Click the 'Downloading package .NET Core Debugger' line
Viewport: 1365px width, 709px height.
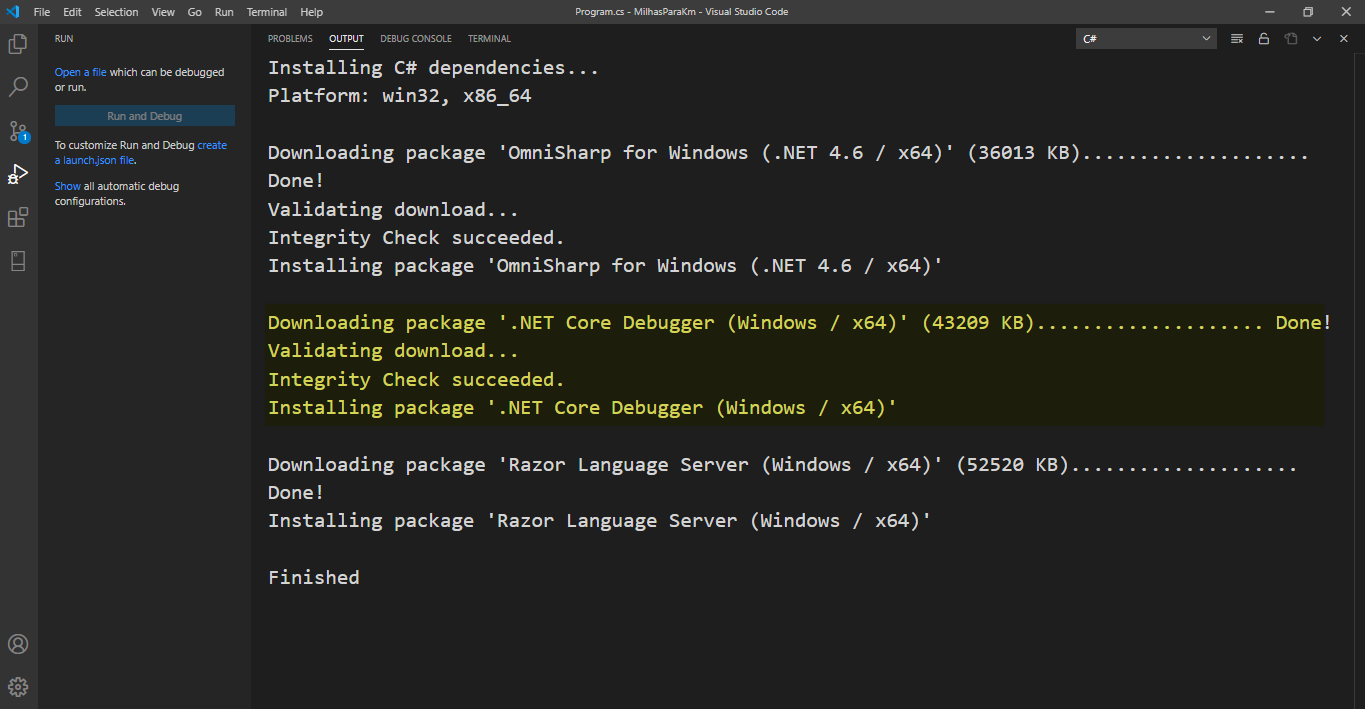(799, 322)
